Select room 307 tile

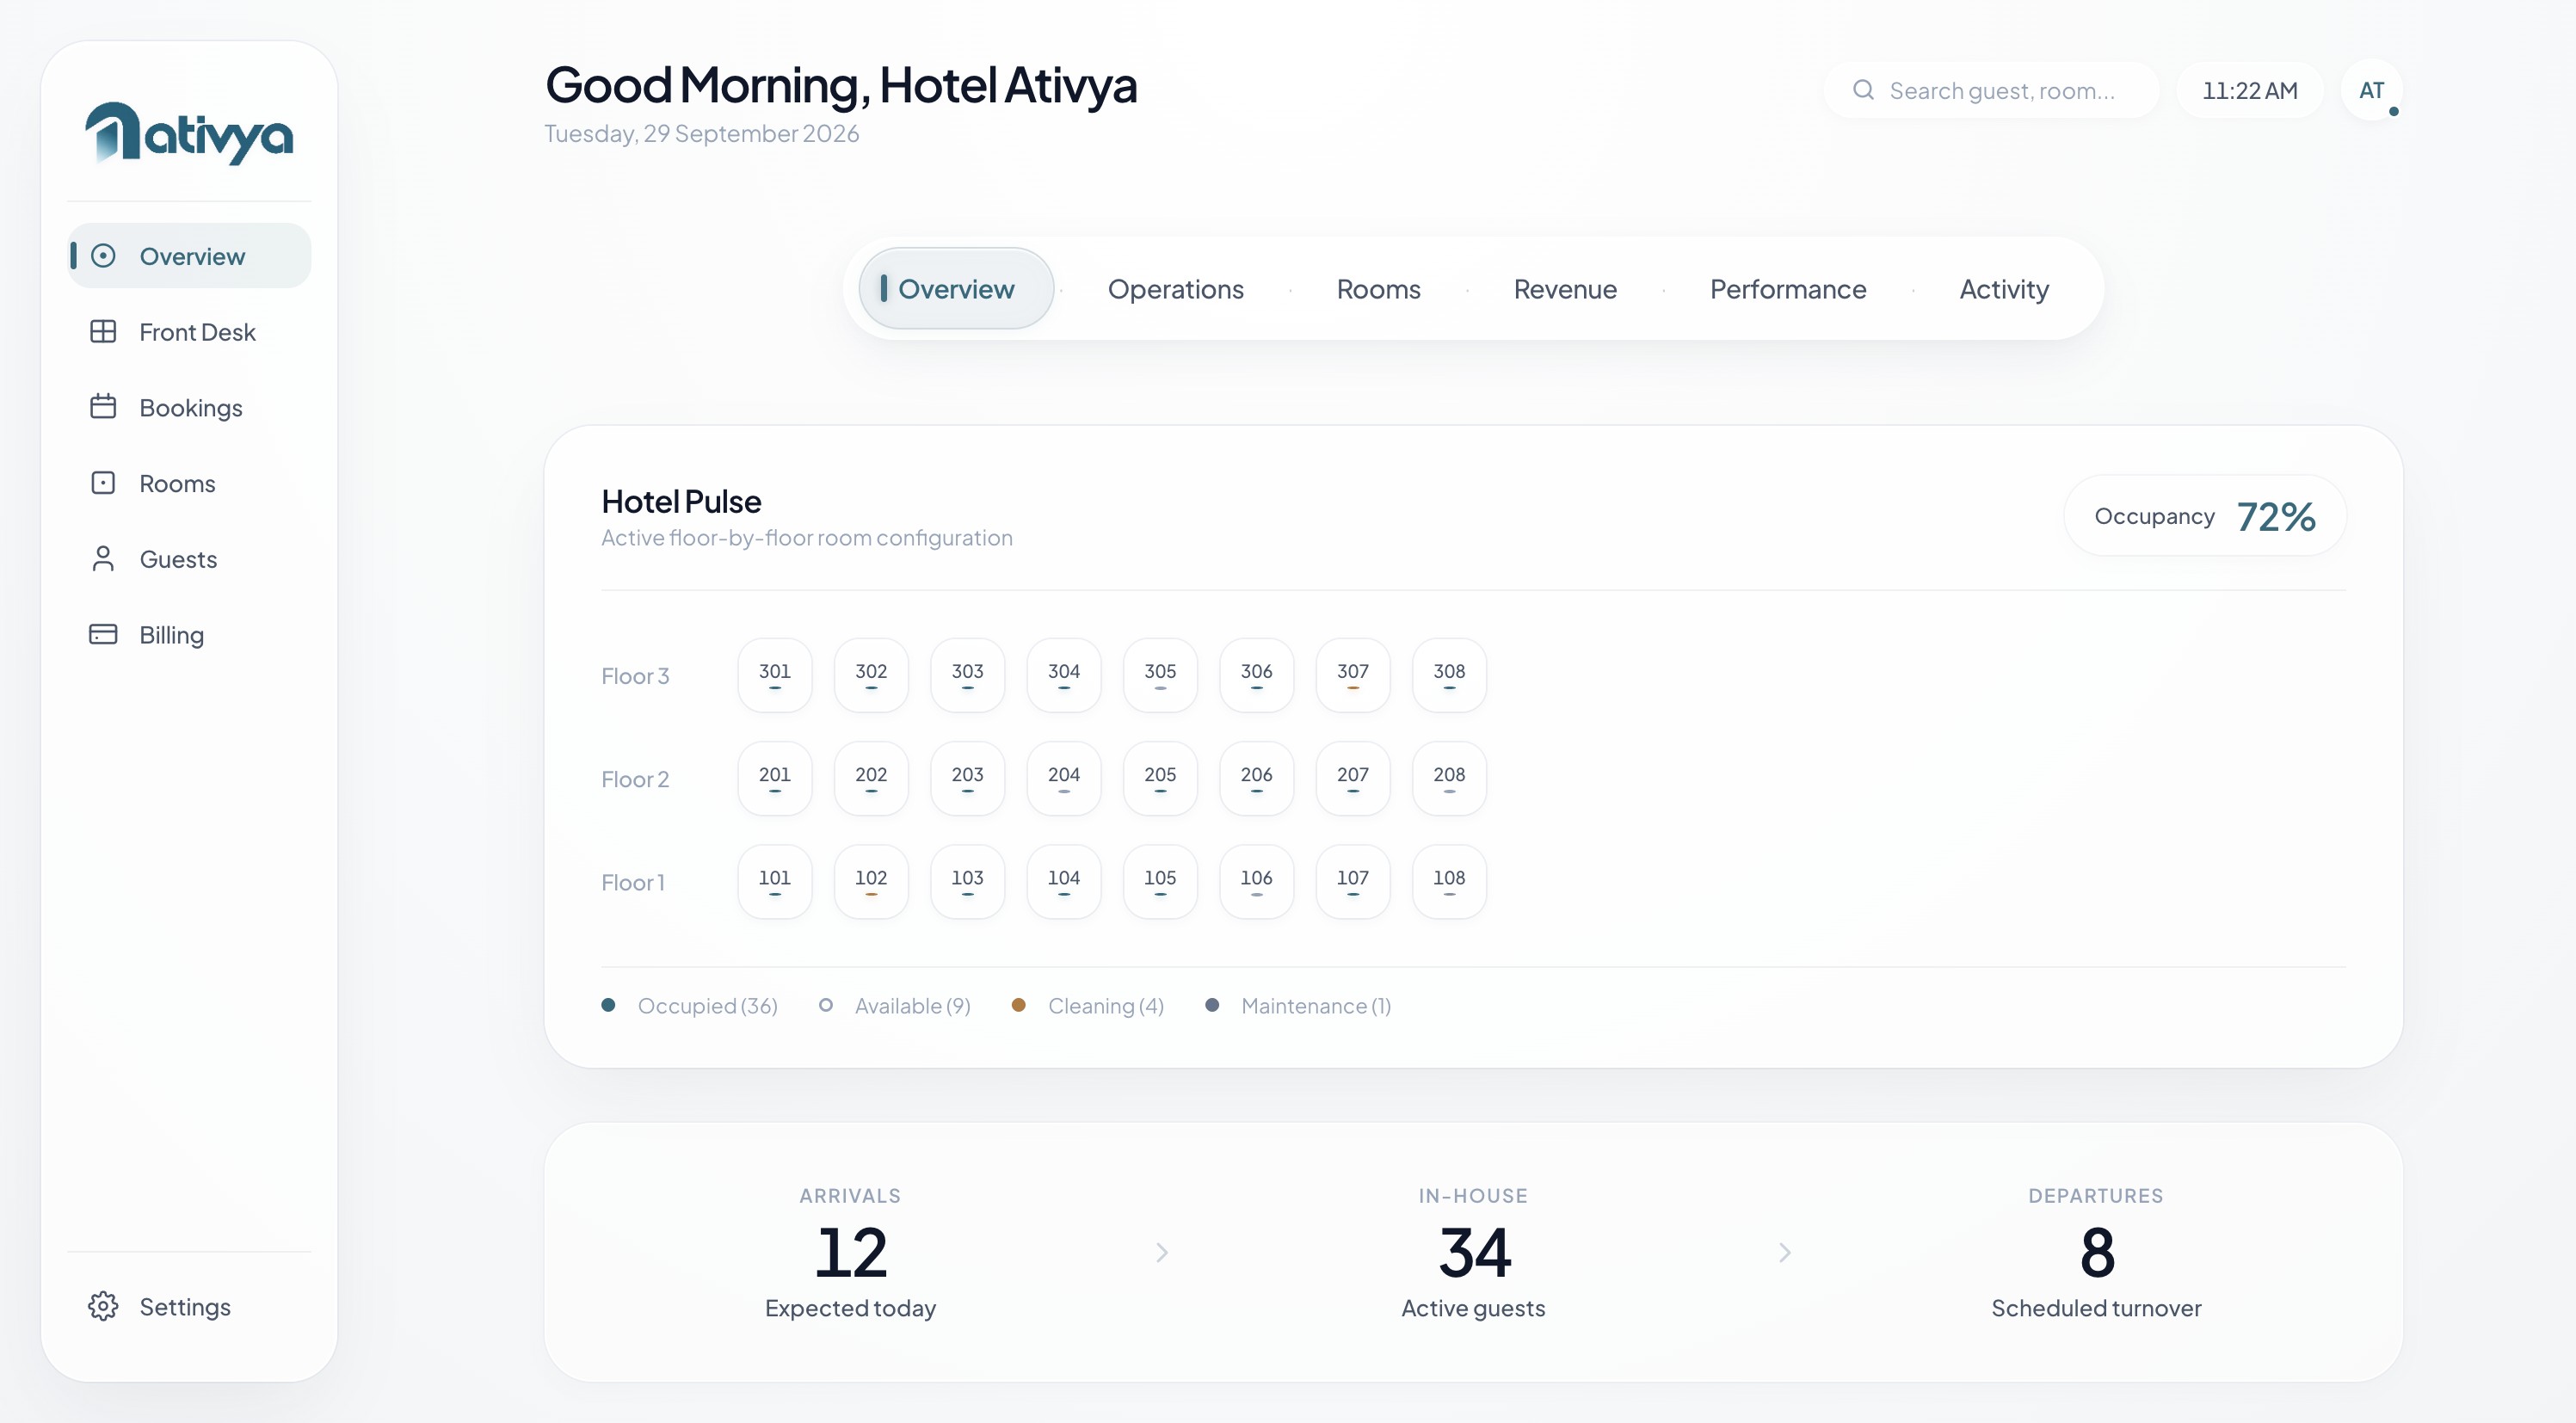(x=1353, y=675)
